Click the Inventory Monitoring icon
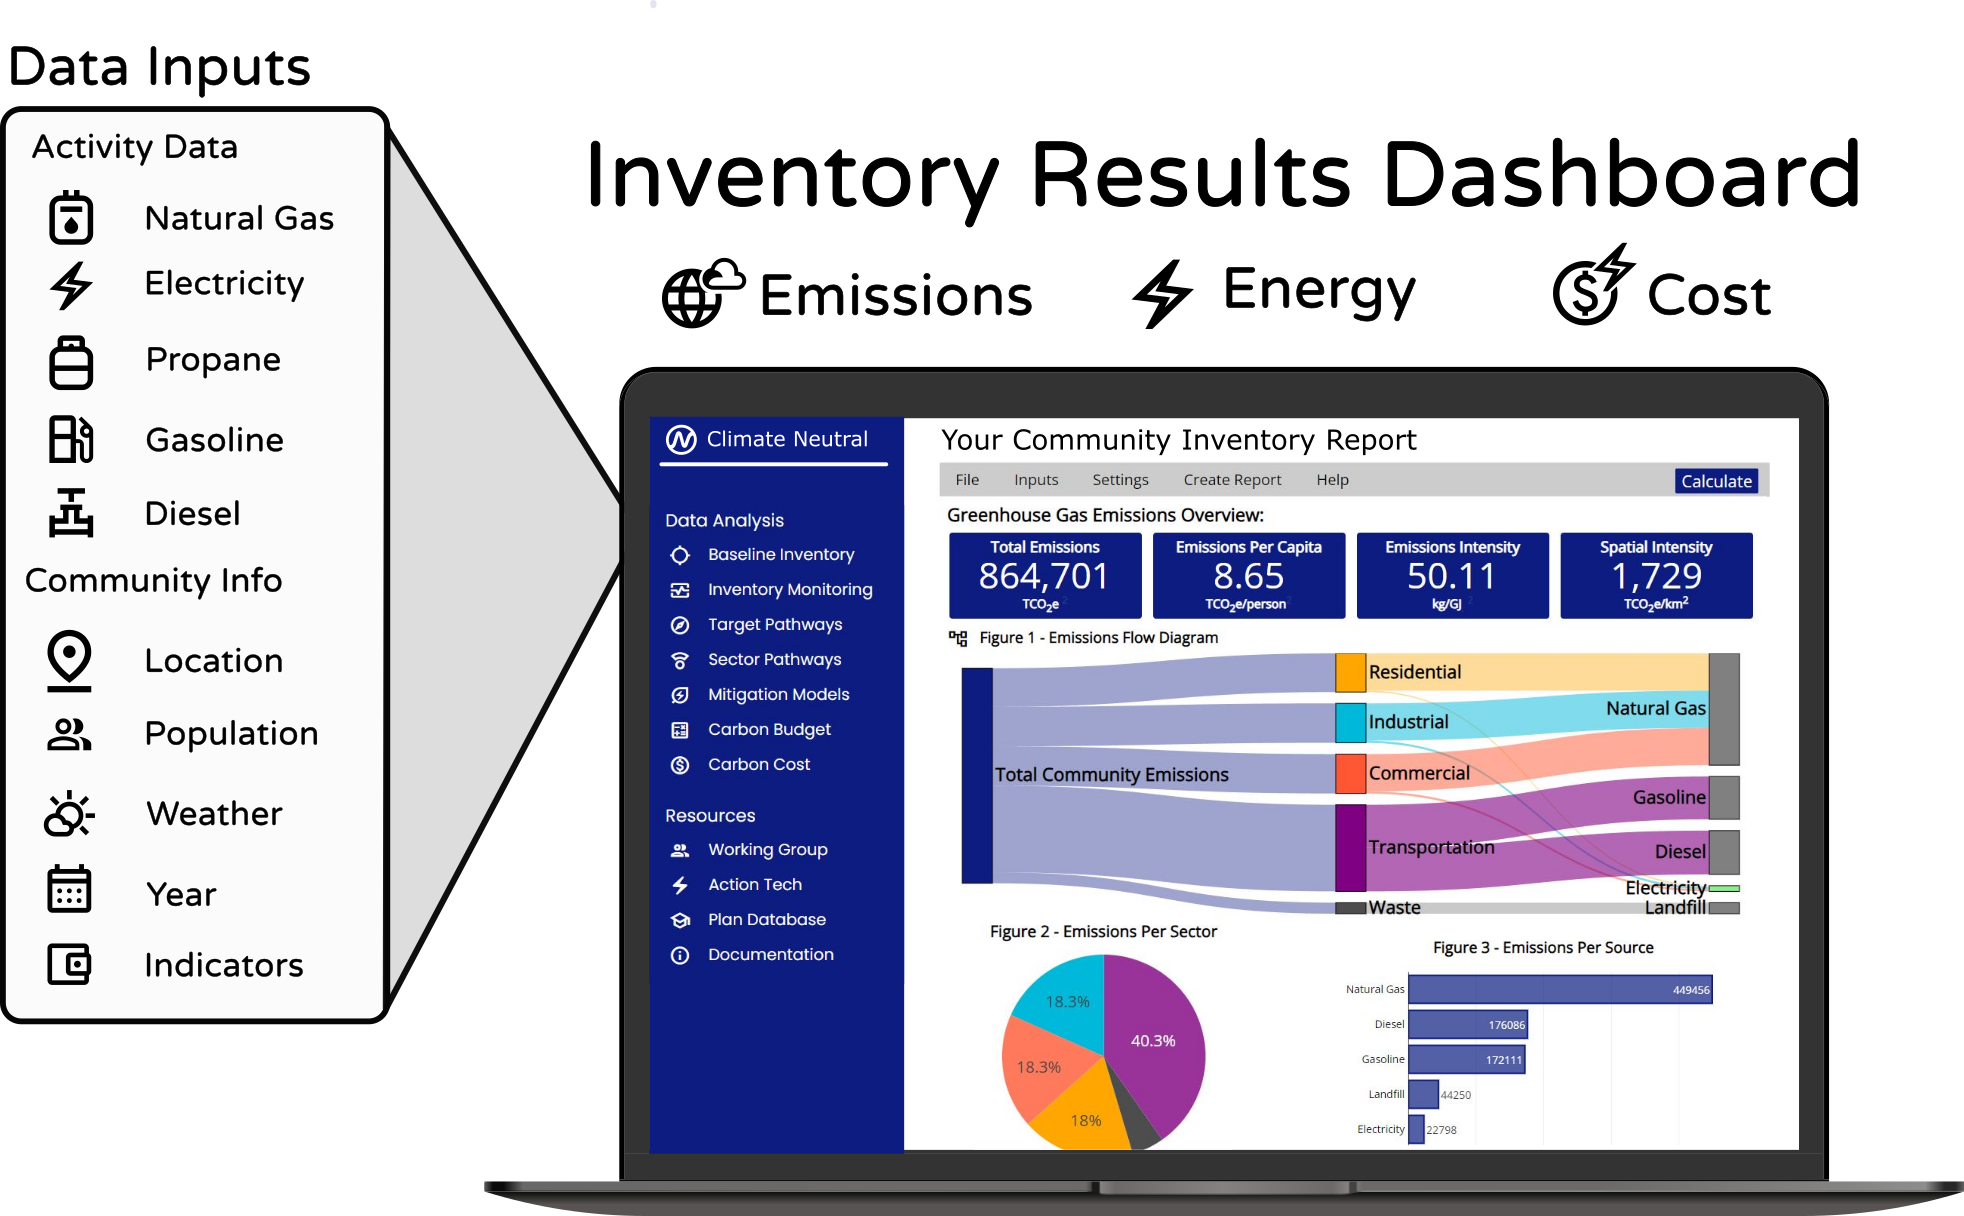The width and height of the screenshot is (1964, 1216). coord(680,590)
